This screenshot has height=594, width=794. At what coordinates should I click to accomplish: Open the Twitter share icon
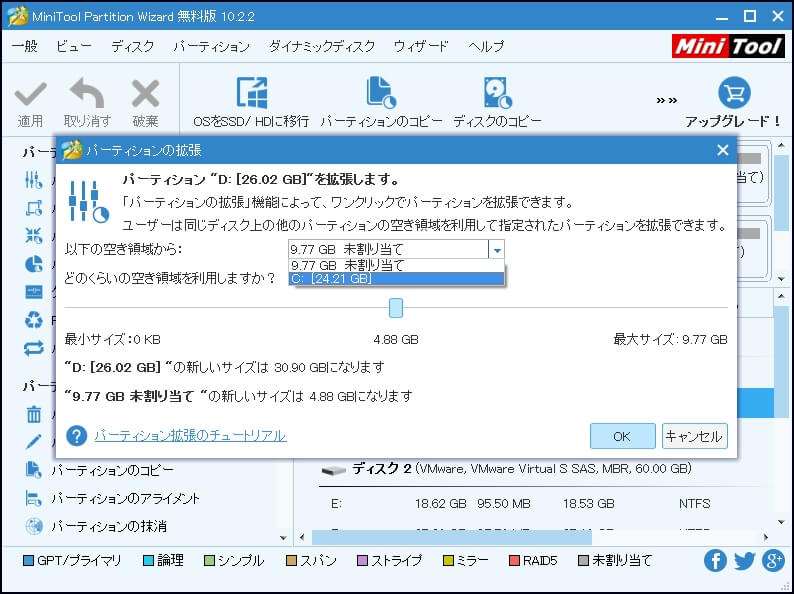point(744,561)
